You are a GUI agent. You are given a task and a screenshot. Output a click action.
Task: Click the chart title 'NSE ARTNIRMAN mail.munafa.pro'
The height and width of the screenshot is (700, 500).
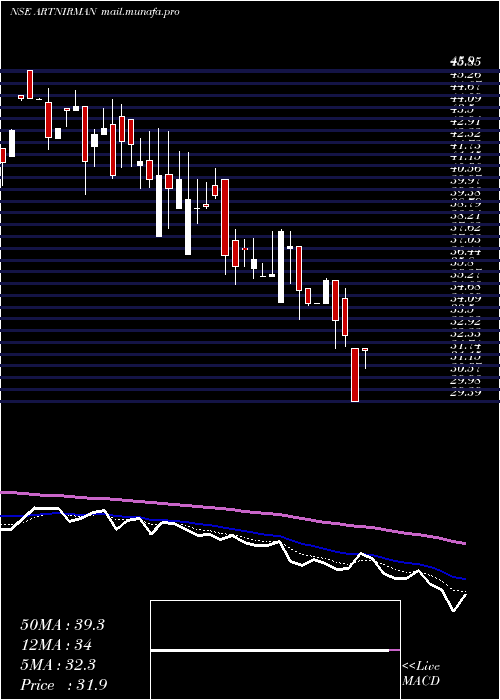[x=94, y=12]
